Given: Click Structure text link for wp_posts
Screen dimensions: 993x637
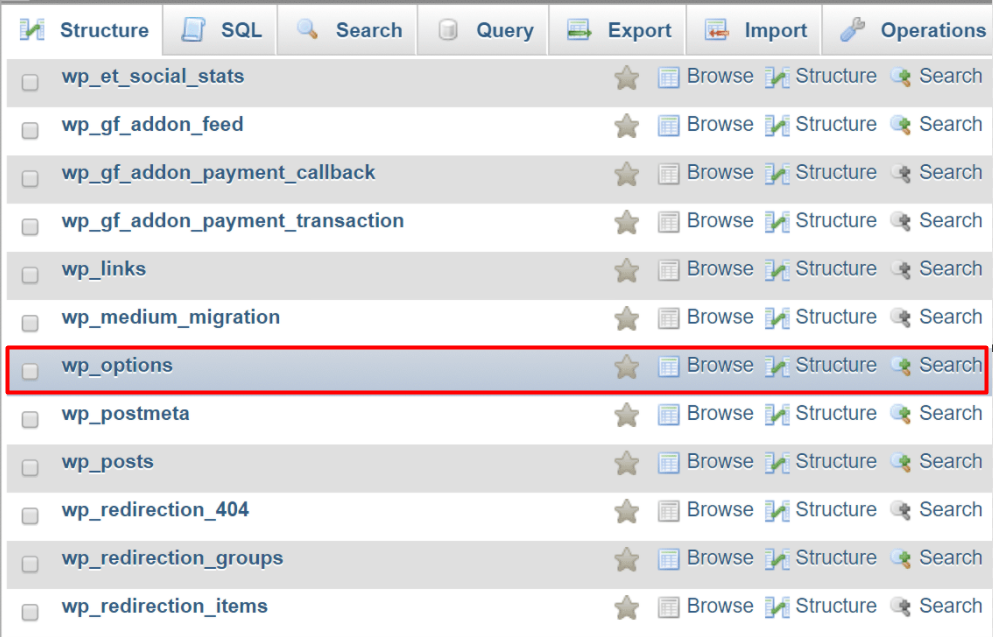Looking at the screenshot, I should [836, 461].
